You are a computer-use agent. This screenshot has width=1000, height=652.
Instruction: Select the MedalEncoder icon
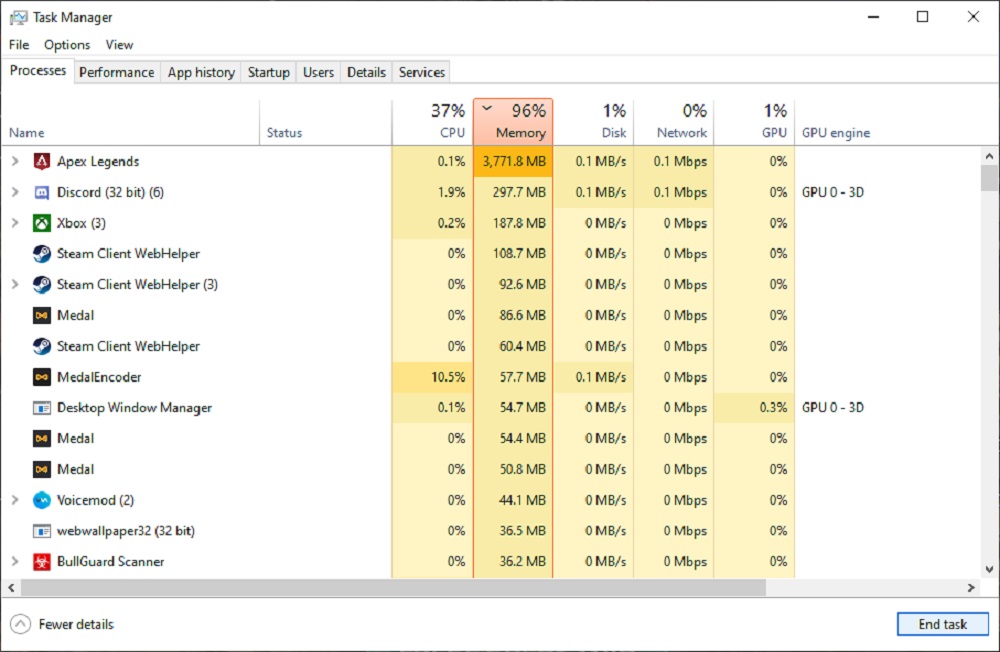[x=41, y=377]
